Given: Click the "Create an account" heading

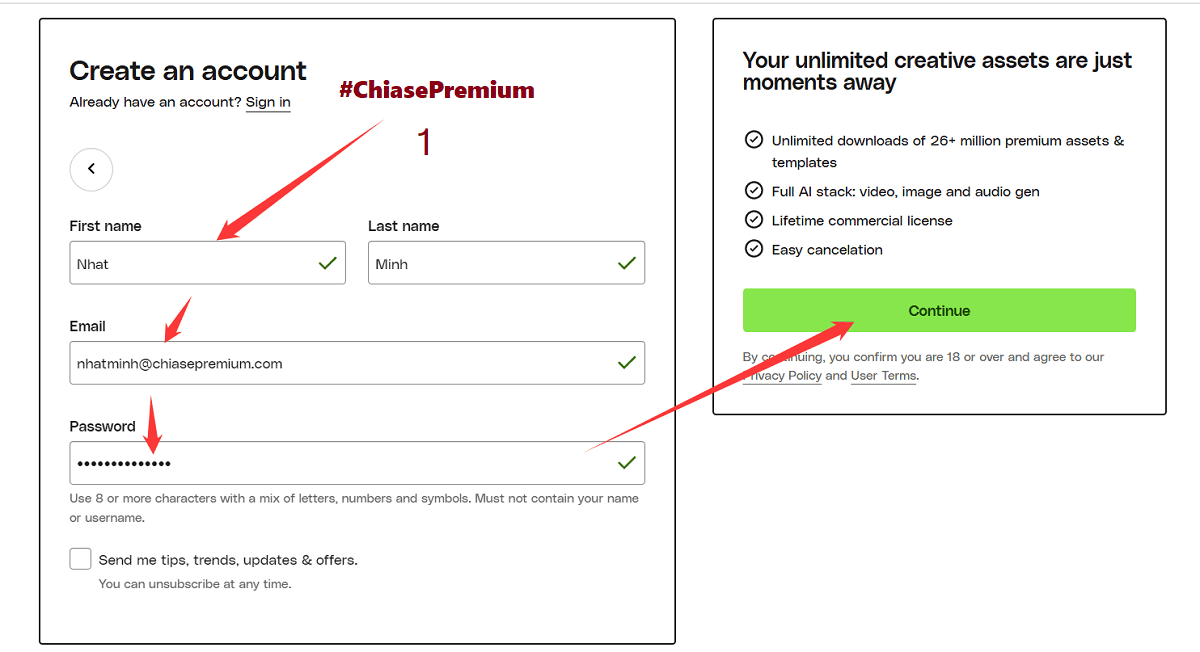Looking at the screenshot, I should click(188, 71).
